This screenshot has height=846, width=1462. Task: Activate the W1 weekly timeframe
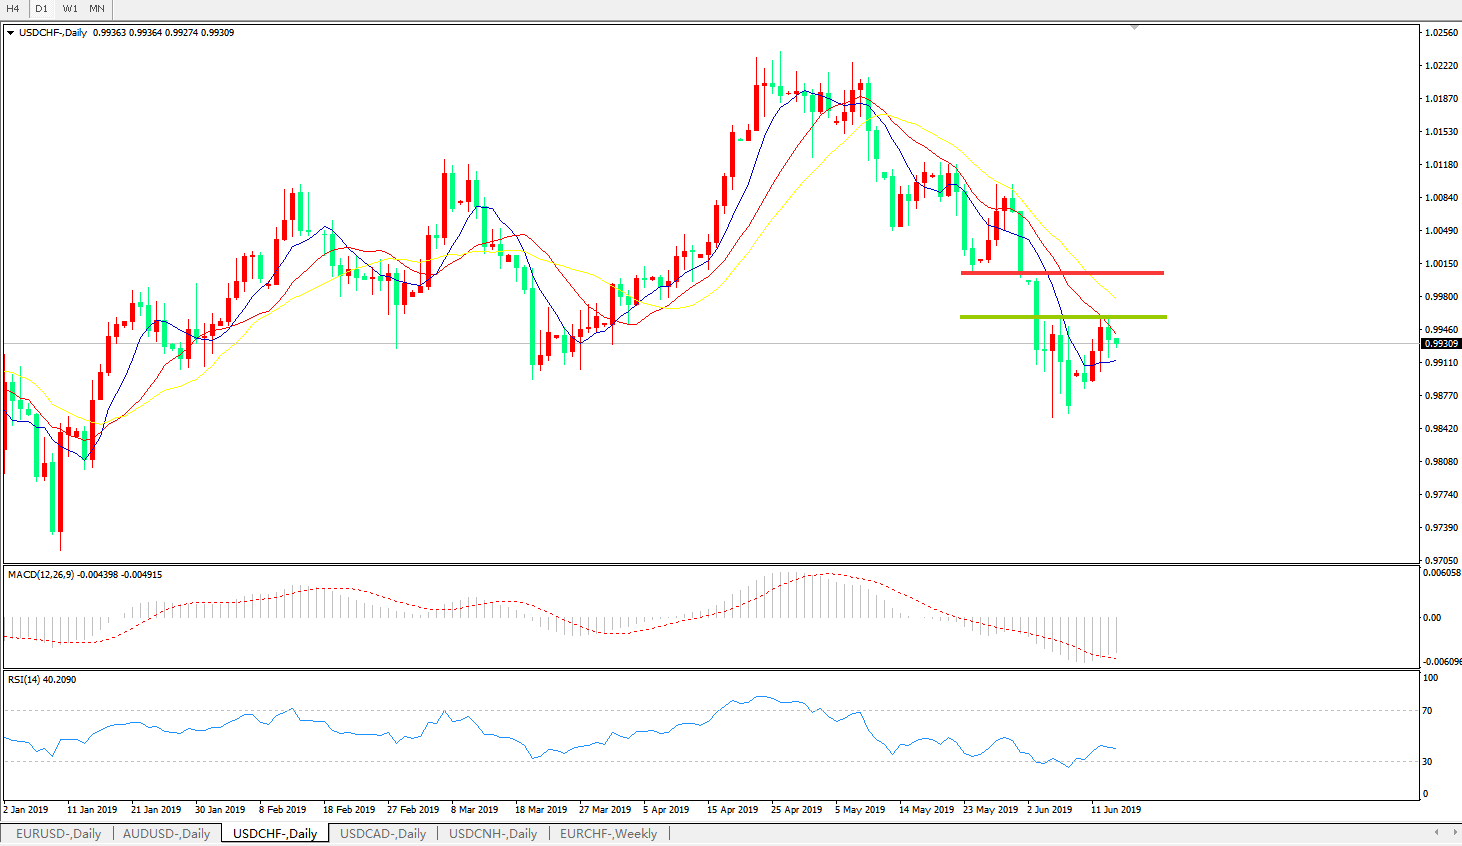pos(70,9)
